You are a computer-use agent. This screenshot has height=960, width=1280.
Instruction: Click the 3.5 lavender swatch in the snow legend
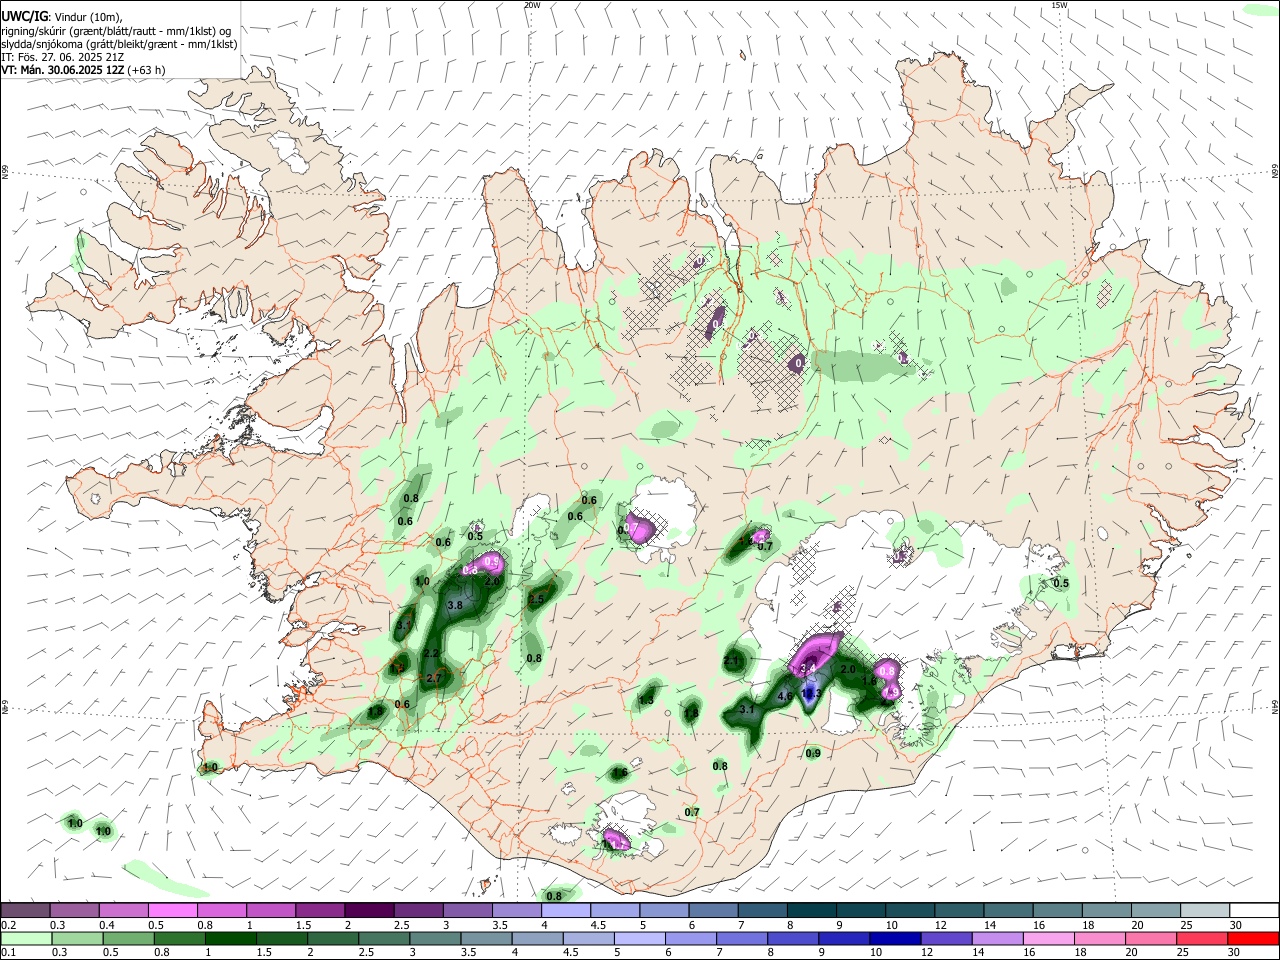[x=516, y=910]
